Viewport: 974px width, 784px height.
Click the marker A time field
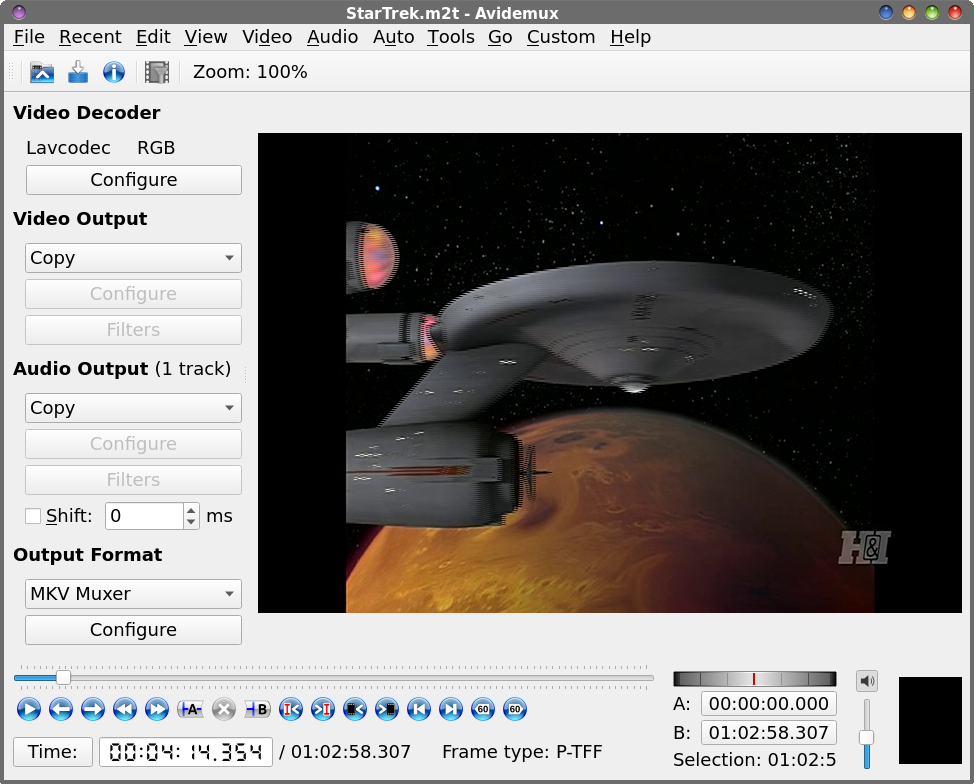(x=768, y=704)
